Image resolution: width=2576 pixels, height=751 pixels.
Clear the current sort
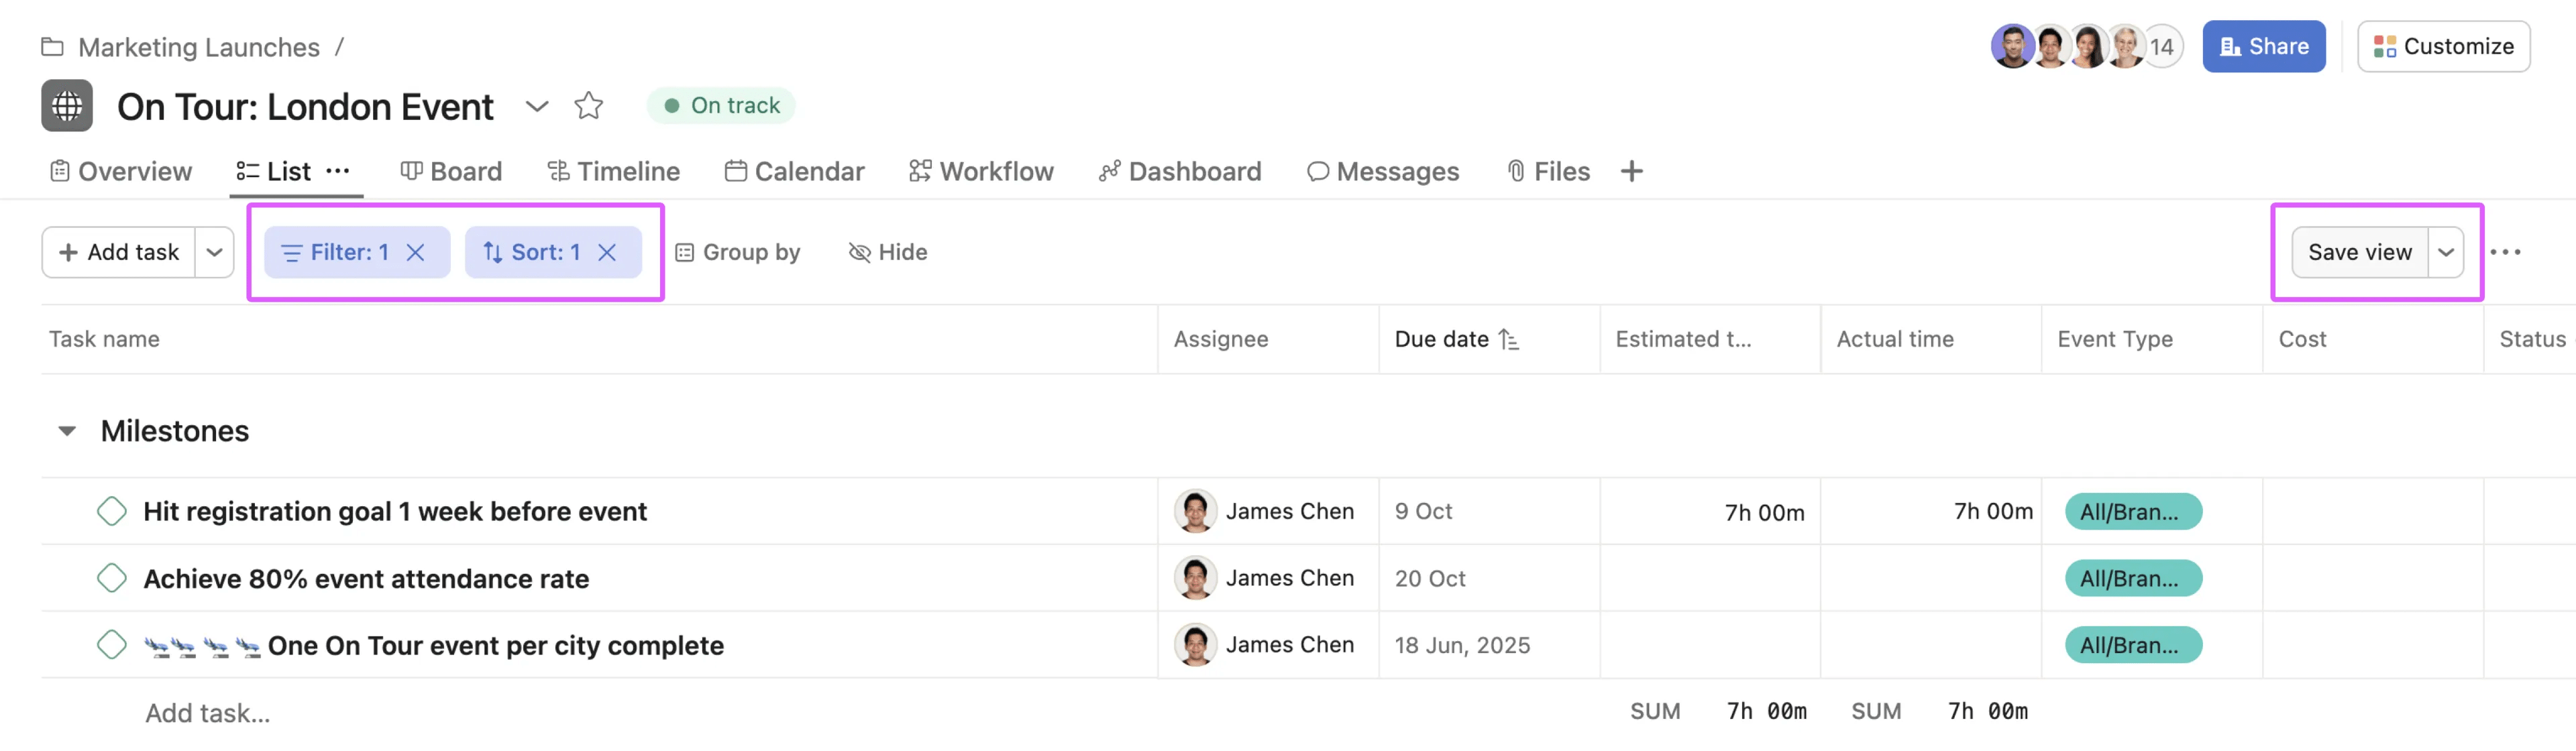(608, 253)
